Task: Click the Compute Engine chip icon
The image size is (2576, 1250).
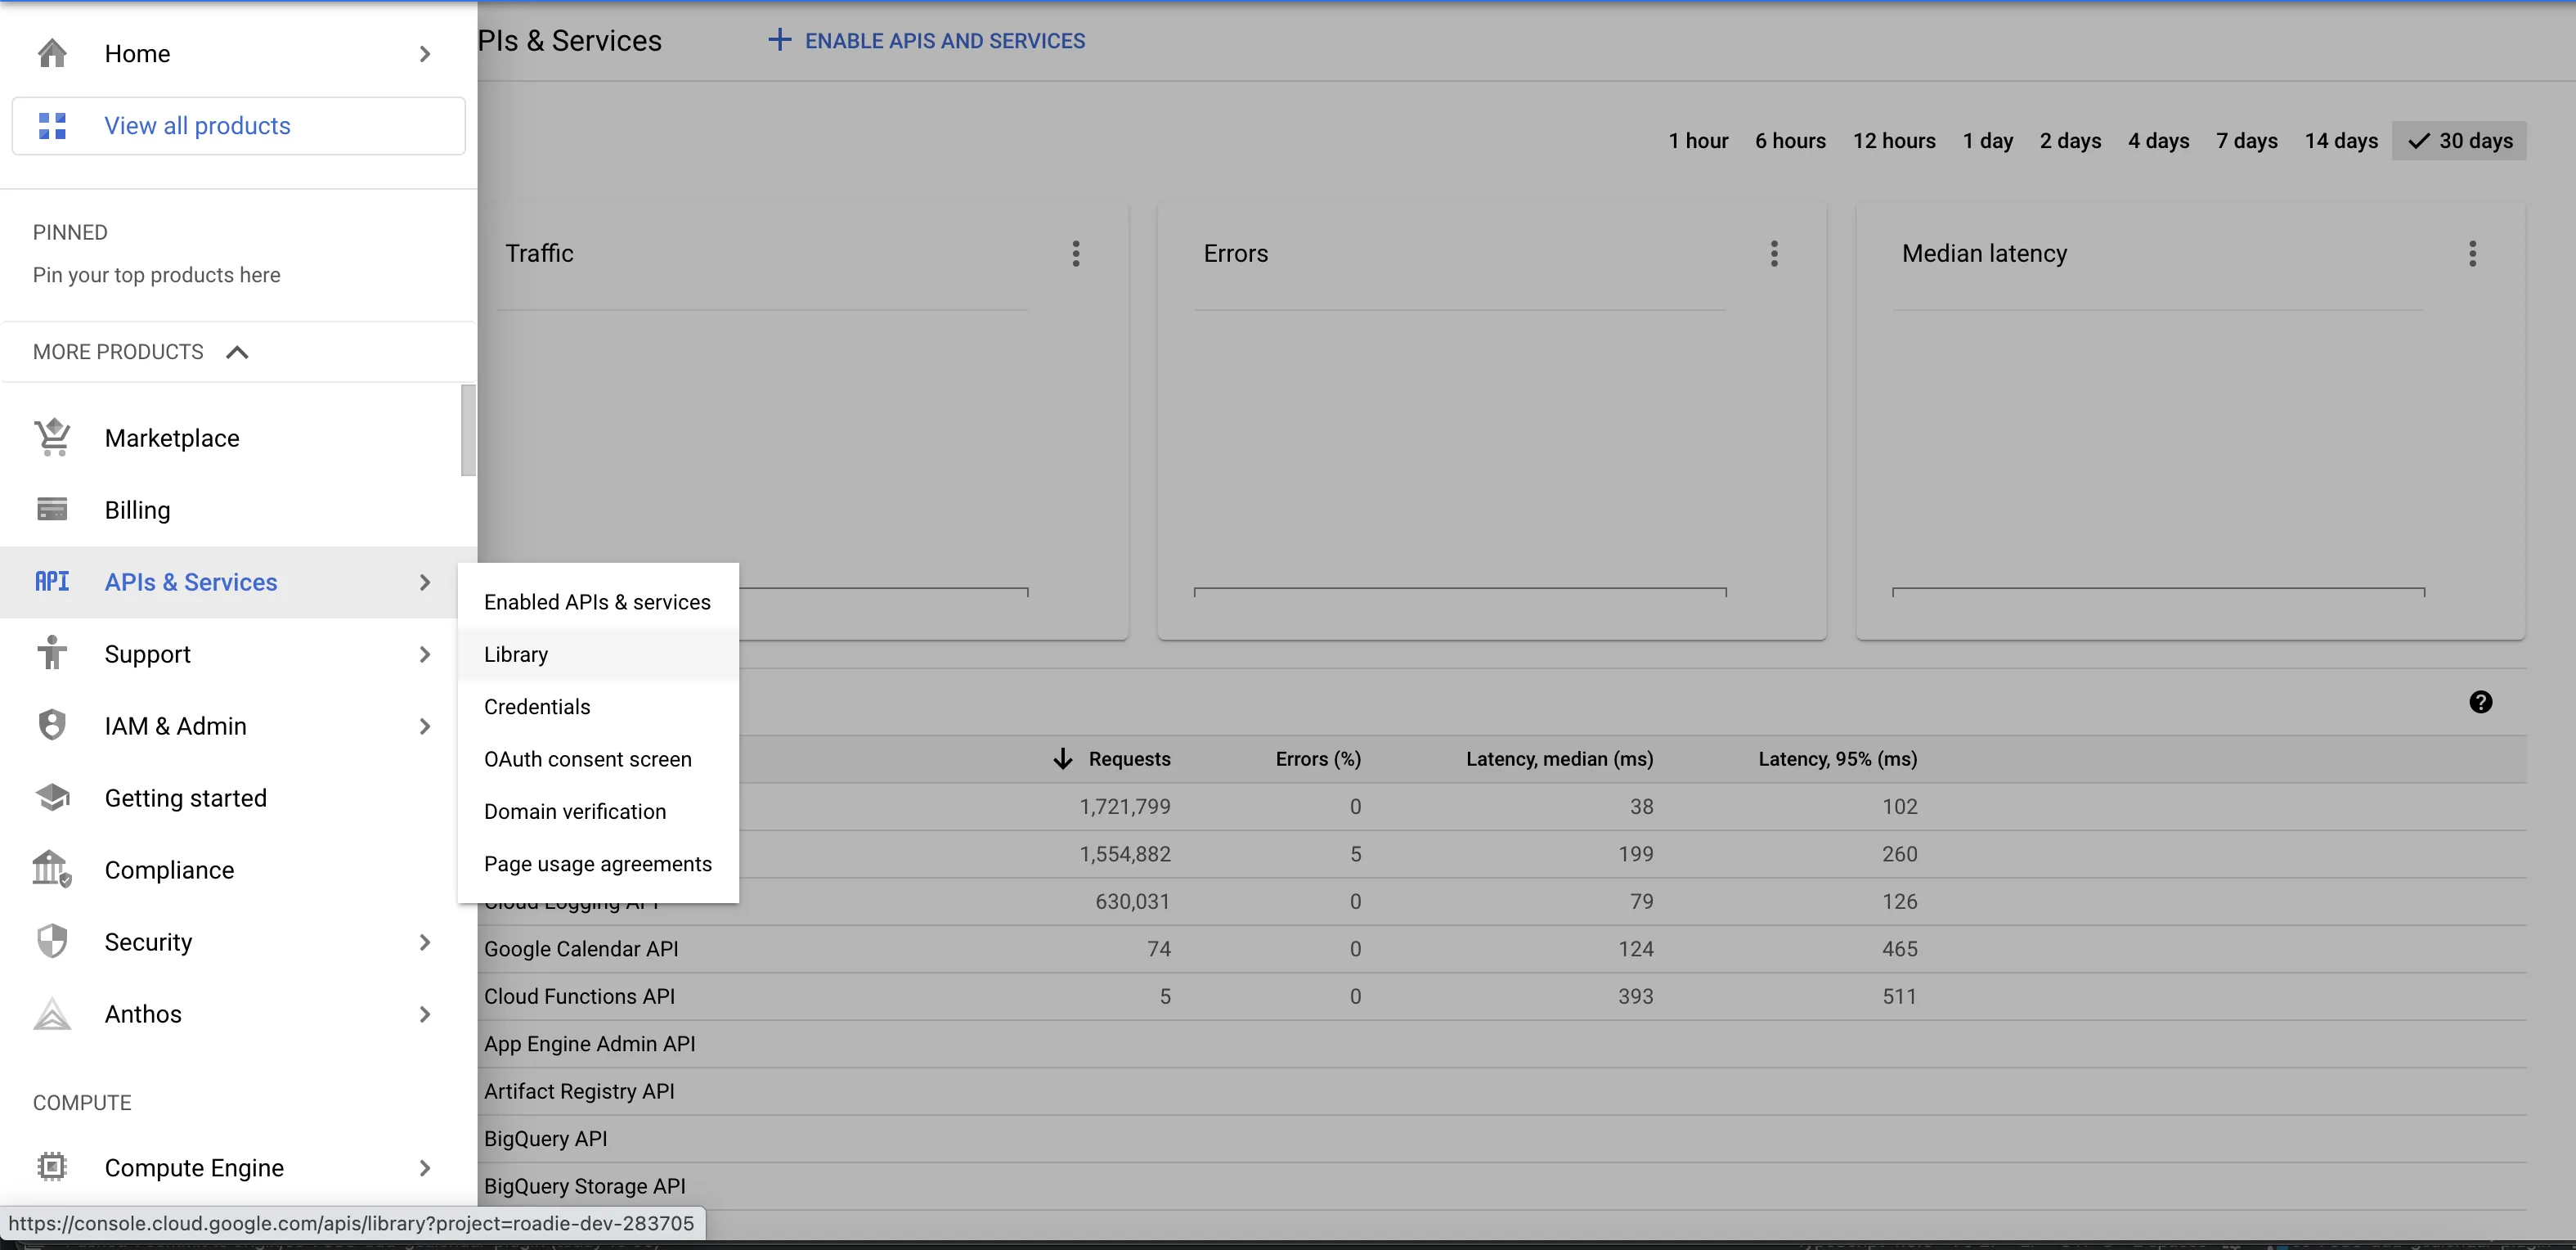Action: click(x=52, y=1166)
